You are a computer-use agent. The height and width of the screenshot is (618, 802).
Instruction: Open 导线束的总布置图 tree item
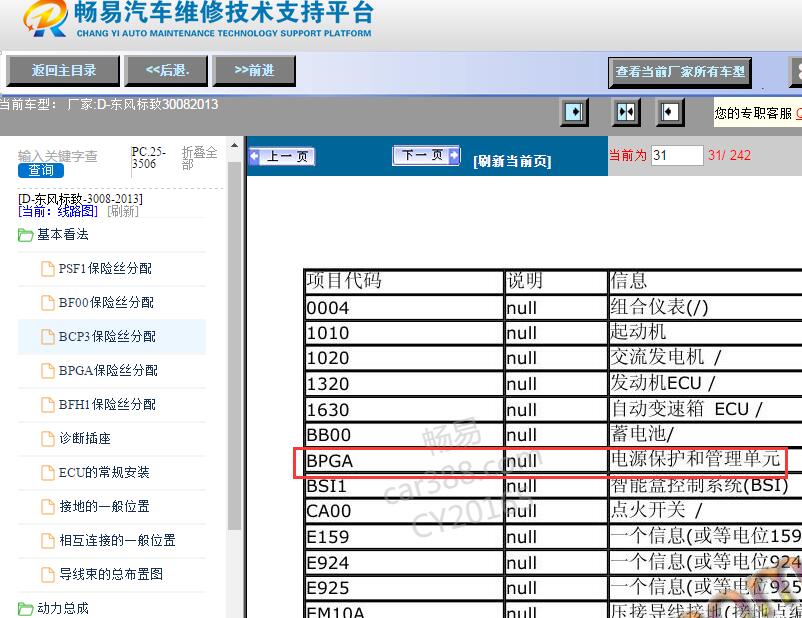[111, 574]
